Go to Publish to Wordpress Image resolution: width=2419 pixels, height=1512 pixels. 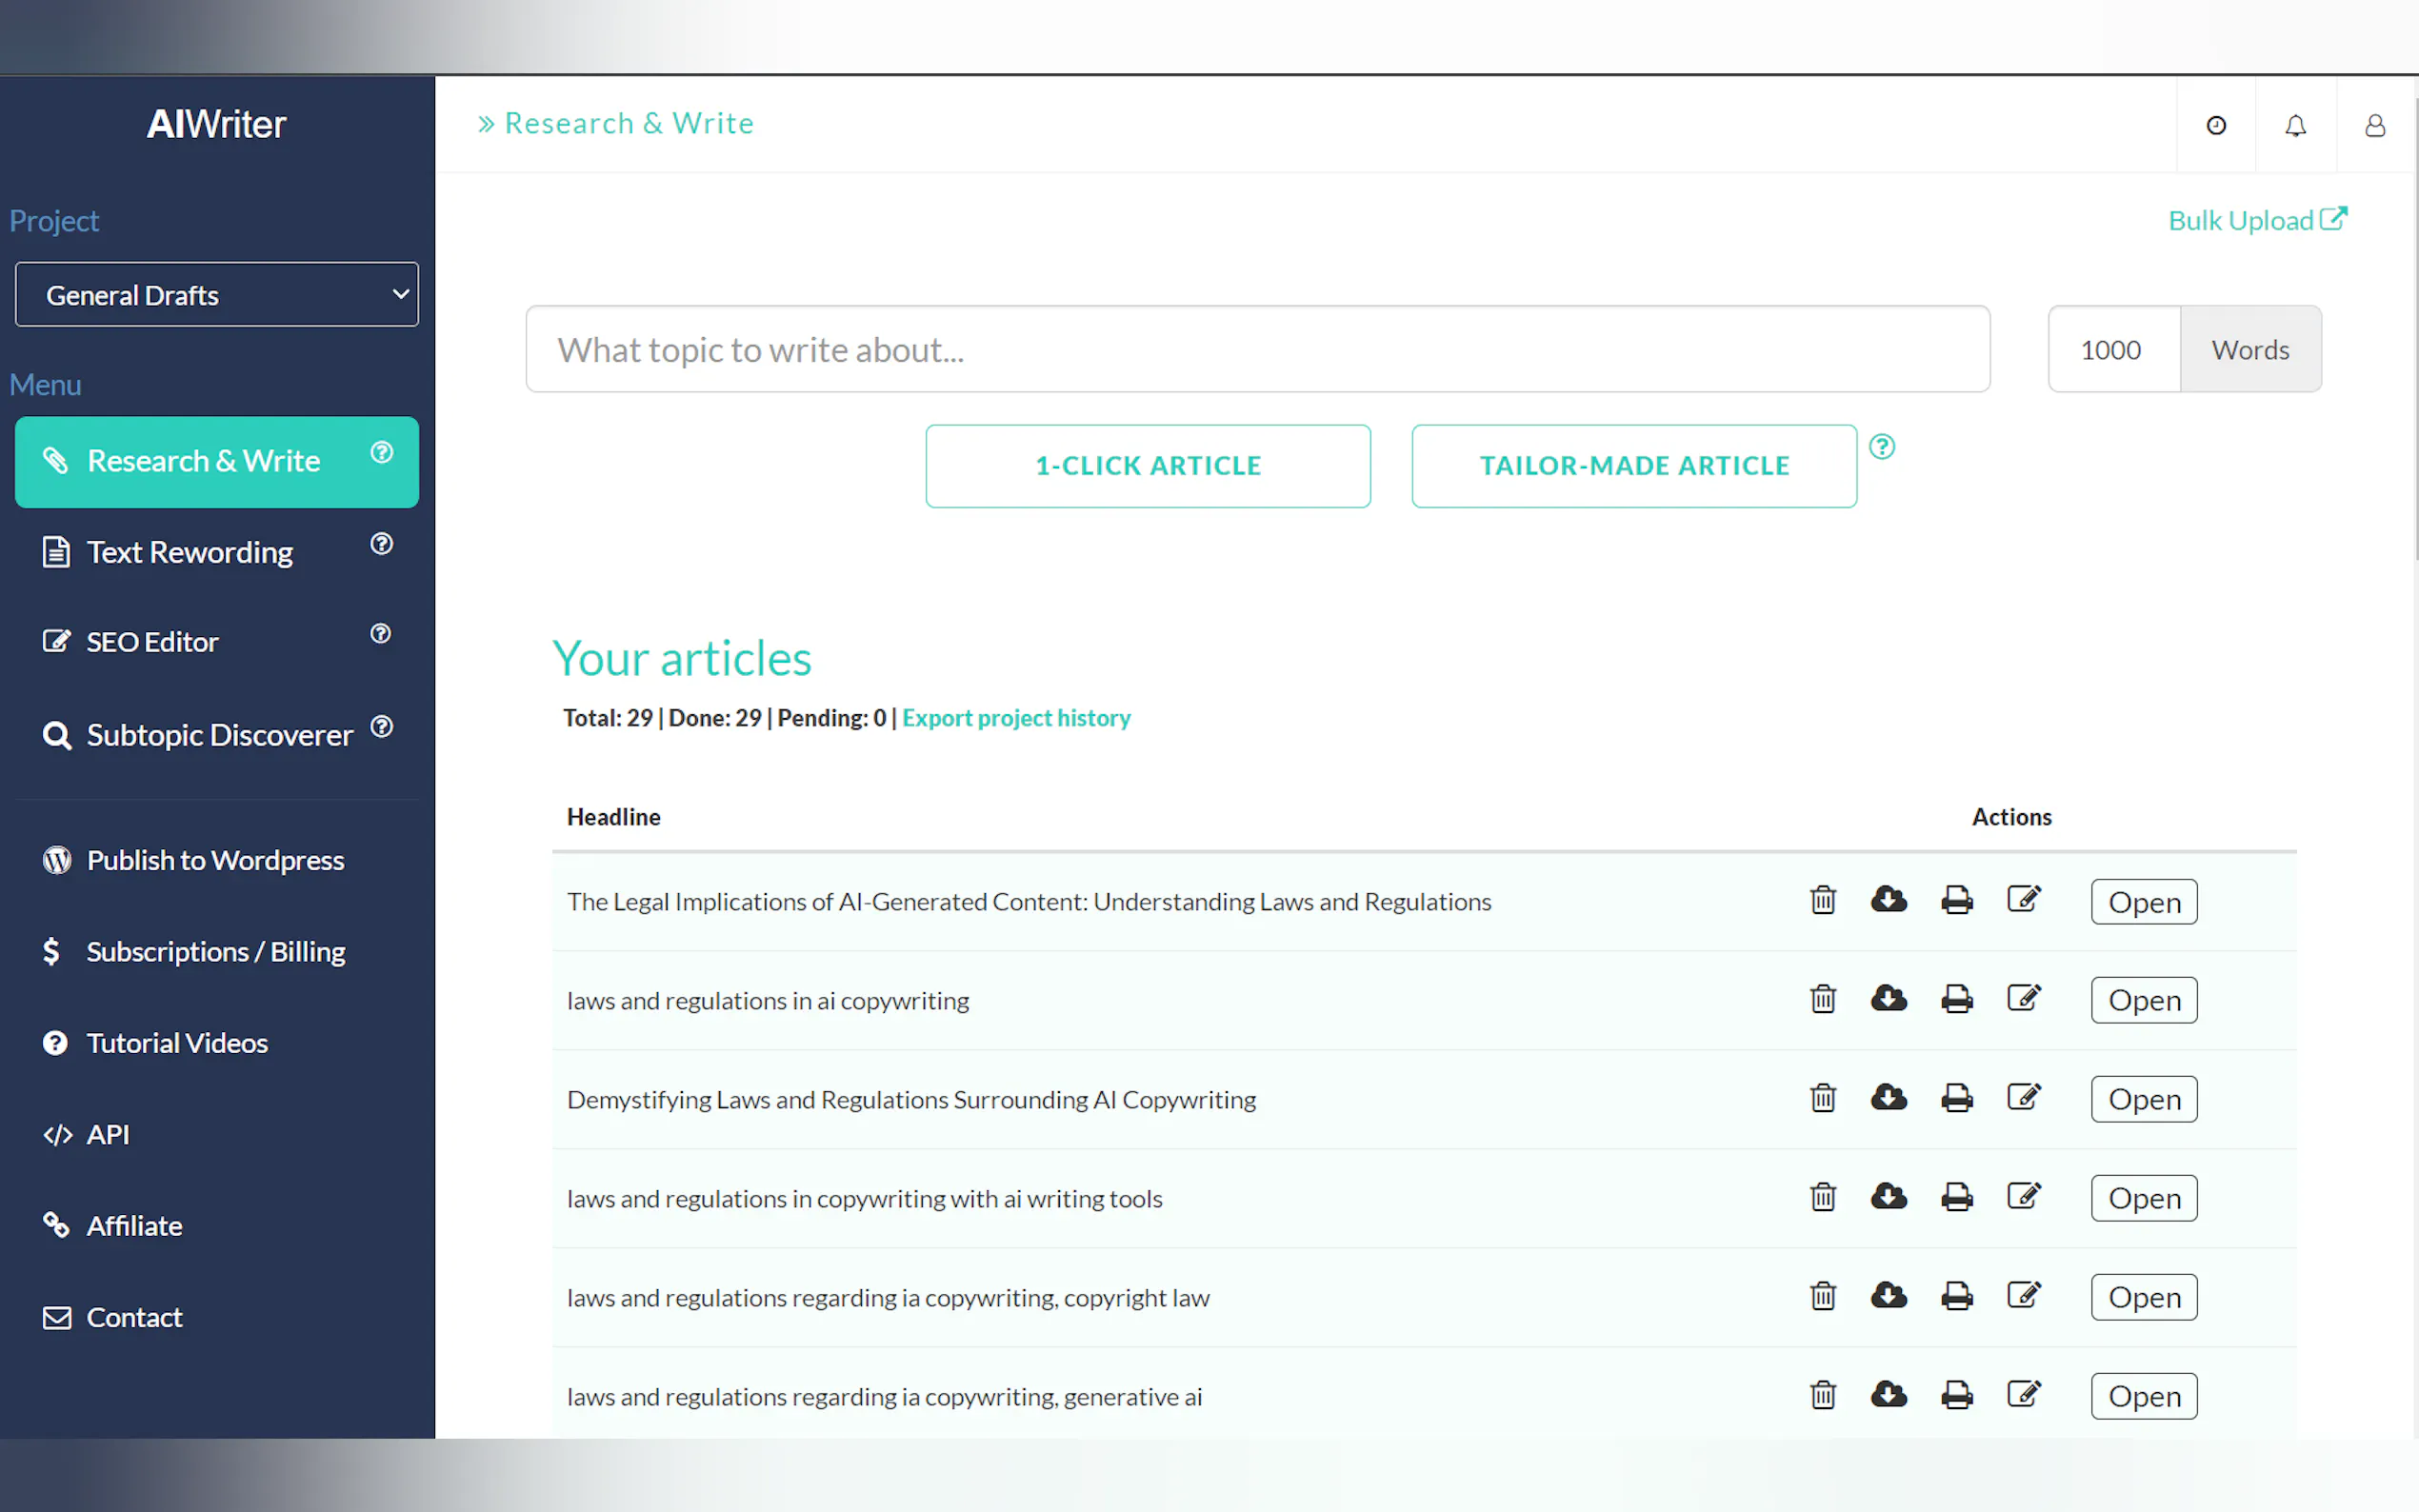coord(215,860)
